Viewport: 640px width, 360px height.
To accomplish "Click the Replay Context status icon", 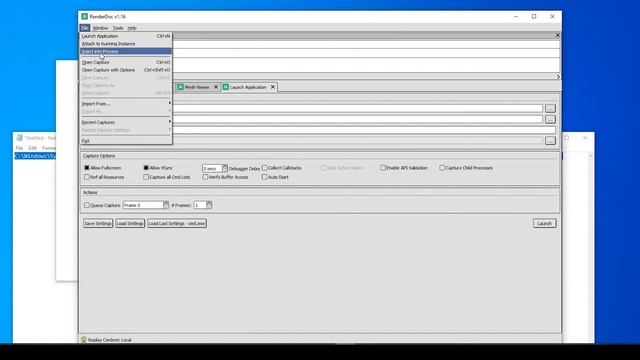I will 84,340.
